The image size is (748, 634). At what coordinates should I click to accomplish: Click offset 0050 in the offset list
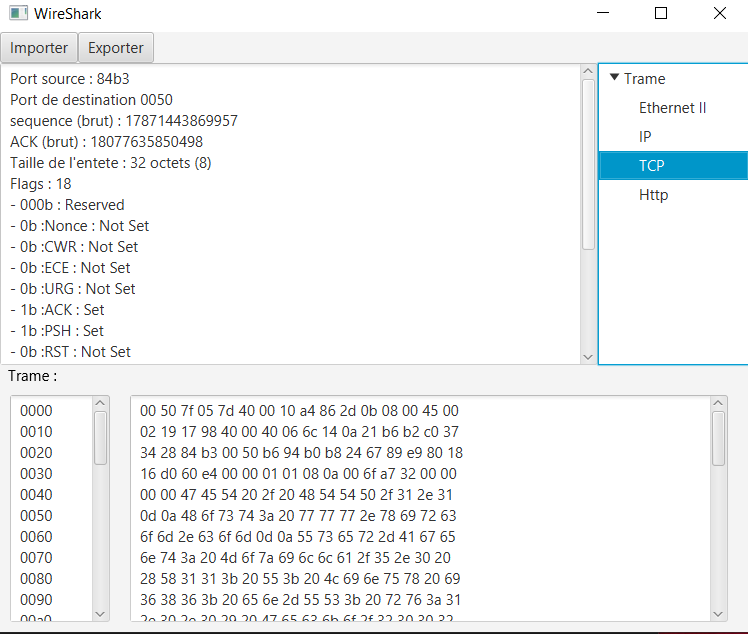pos(36,516)
